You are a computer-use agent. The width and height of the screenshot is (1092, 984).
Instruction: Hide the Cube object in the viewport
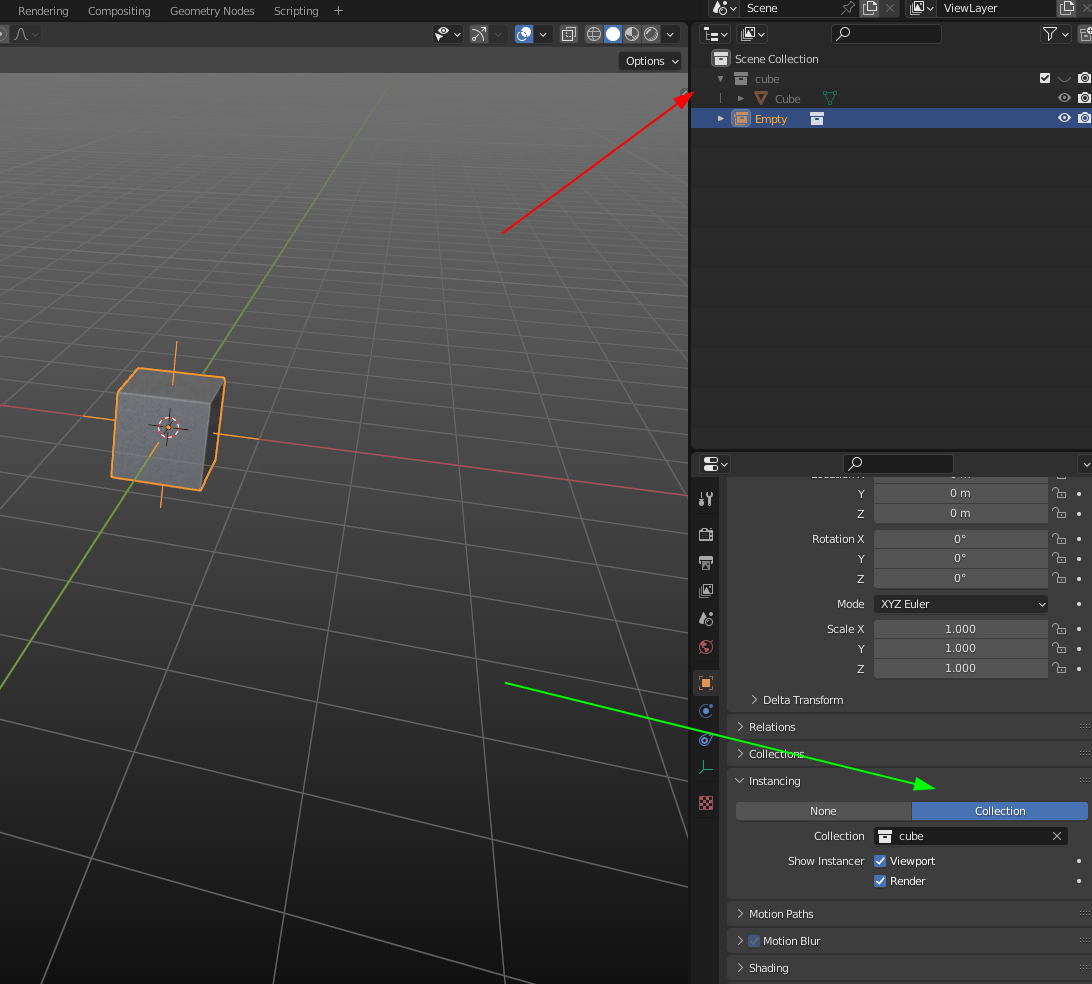[1064, 97]
